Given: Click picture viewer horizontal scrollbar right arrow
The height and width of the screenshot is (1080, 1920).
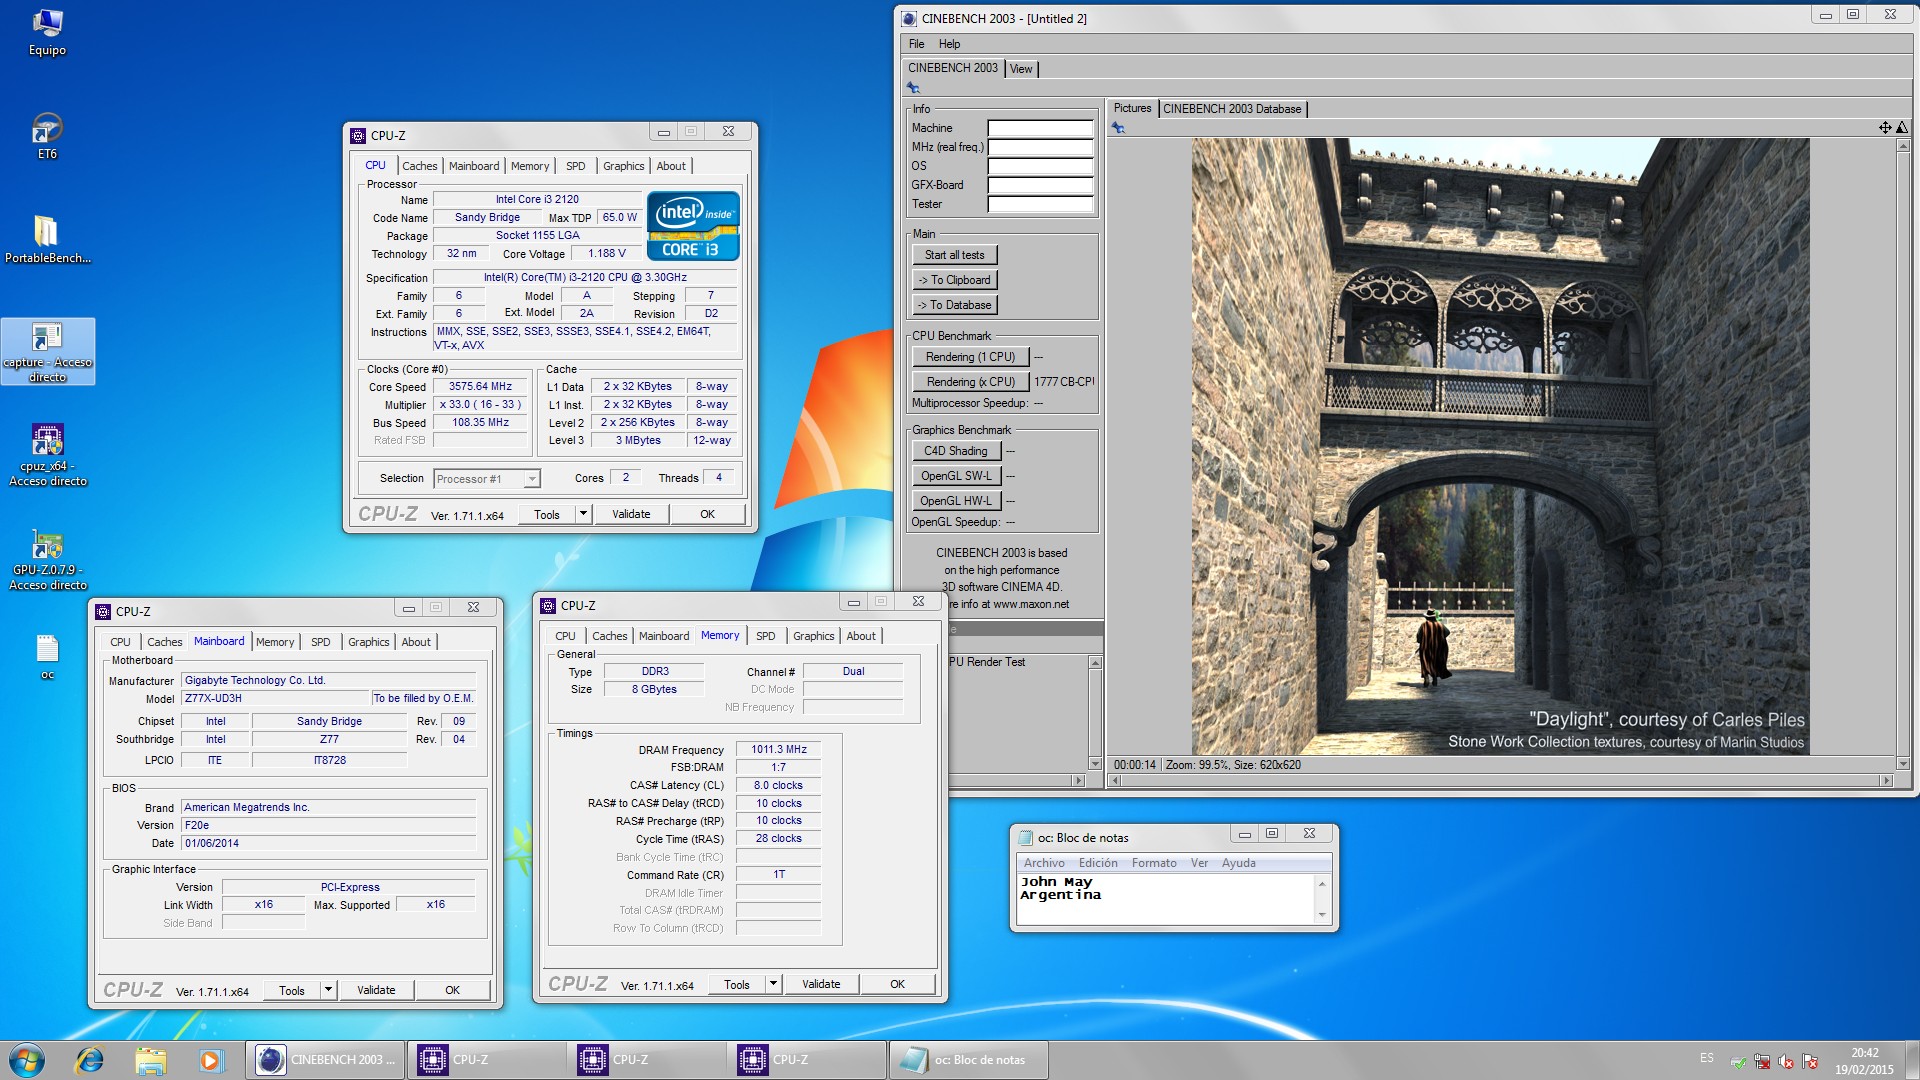Looking at the screenshot, I should point(1886,780).
